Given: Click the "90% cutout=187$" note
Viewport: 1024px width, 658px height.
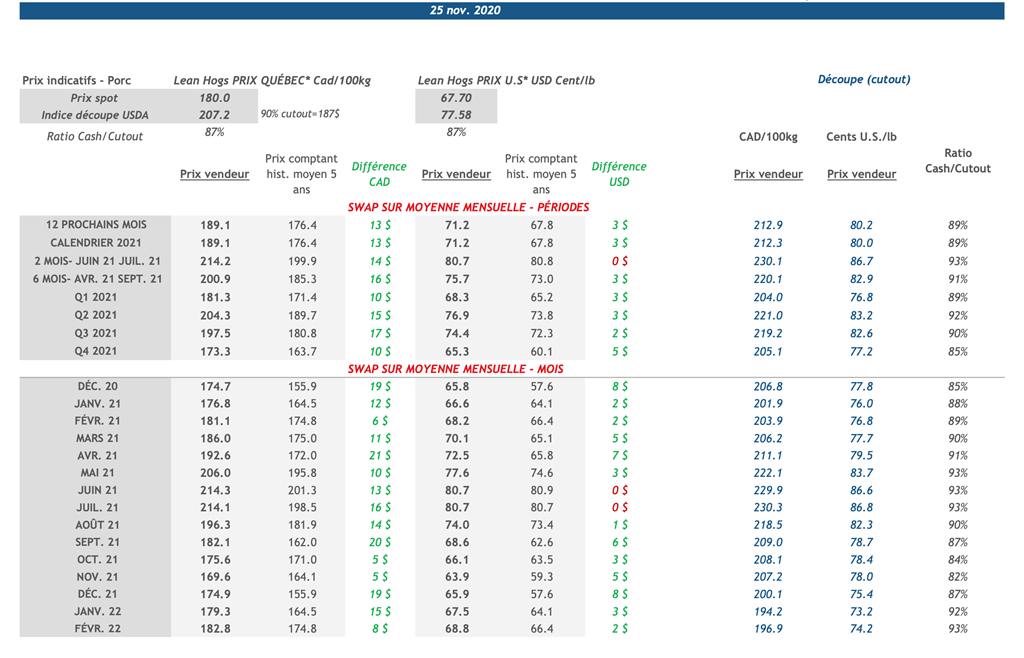Looking at the screenshot, I should (299, 115).
